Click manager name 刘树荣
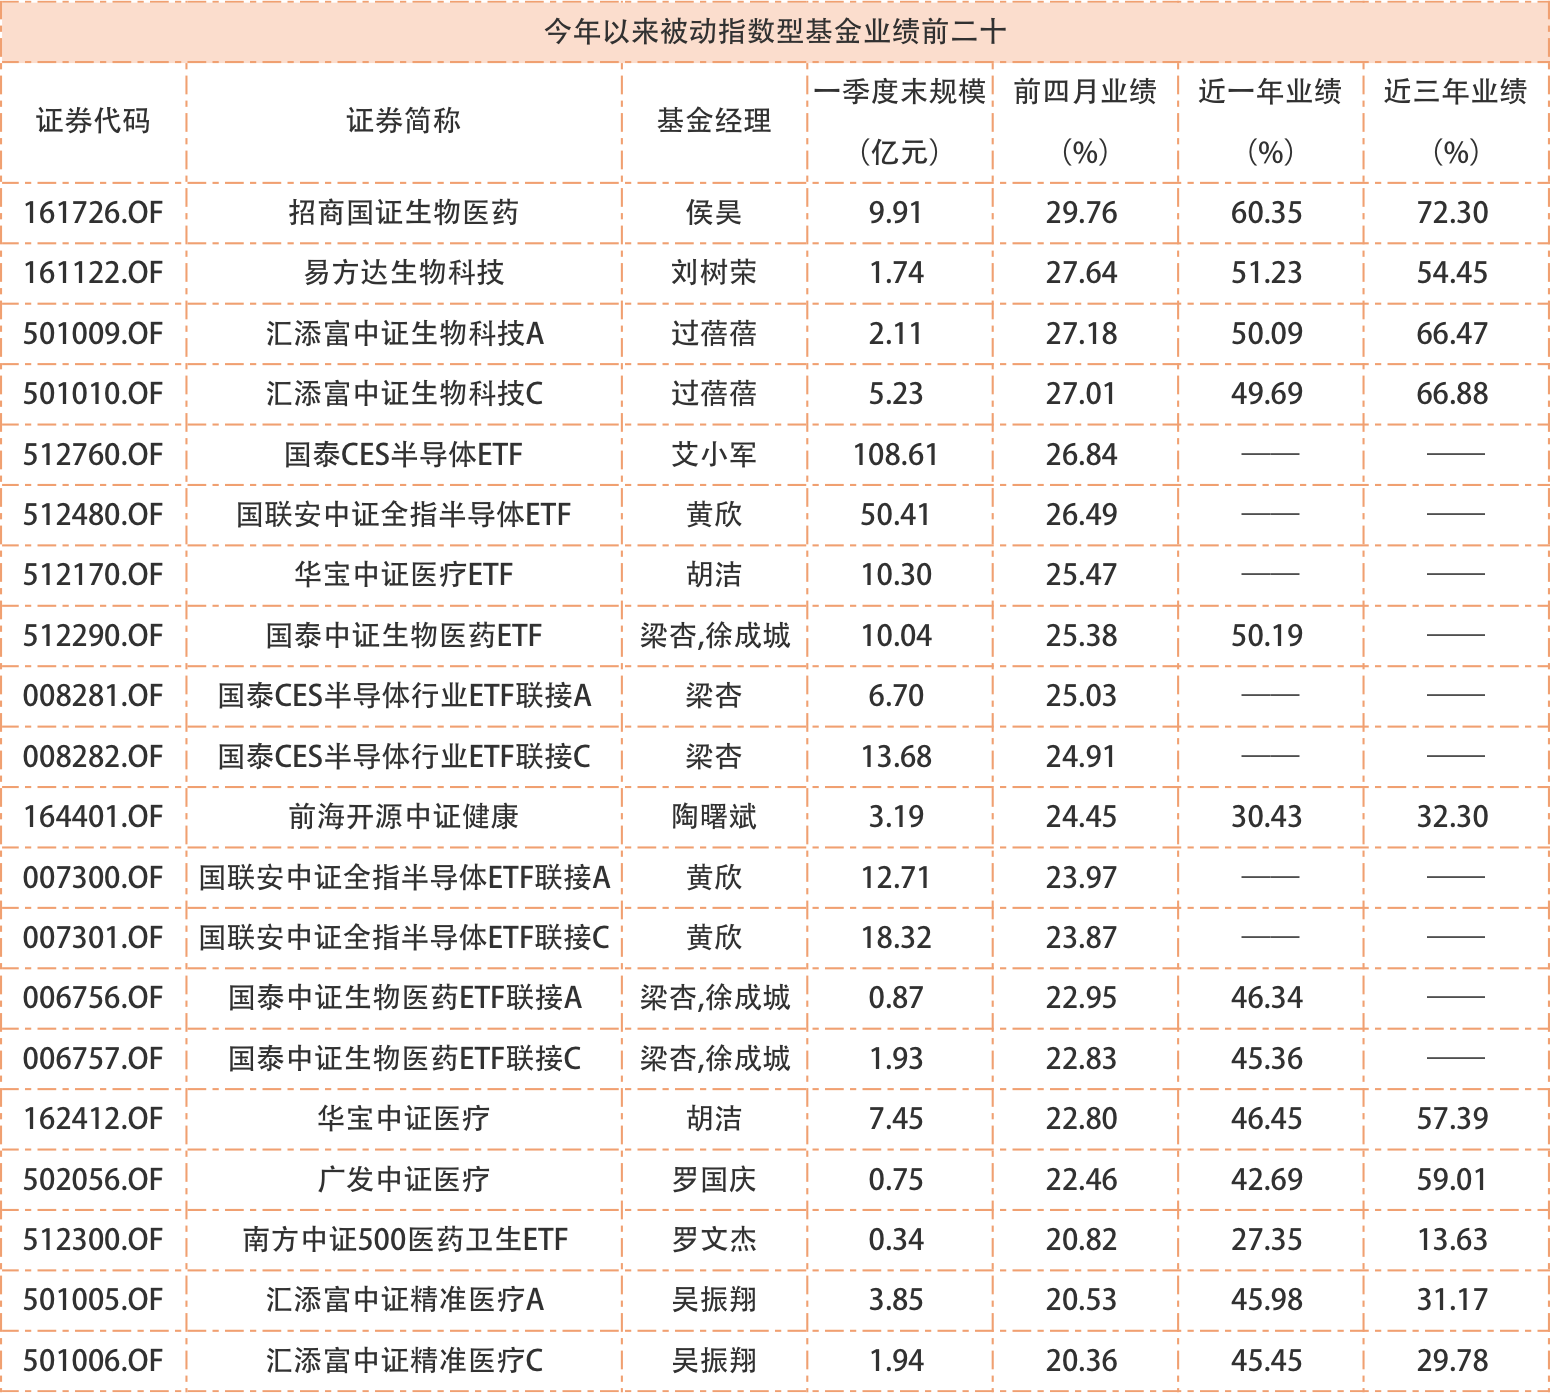The image size is (1550, 1393). tap(714, 273)
